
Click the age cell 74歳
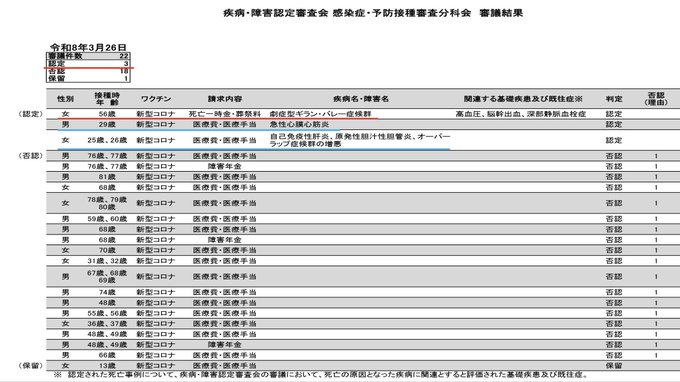(107, 292)
